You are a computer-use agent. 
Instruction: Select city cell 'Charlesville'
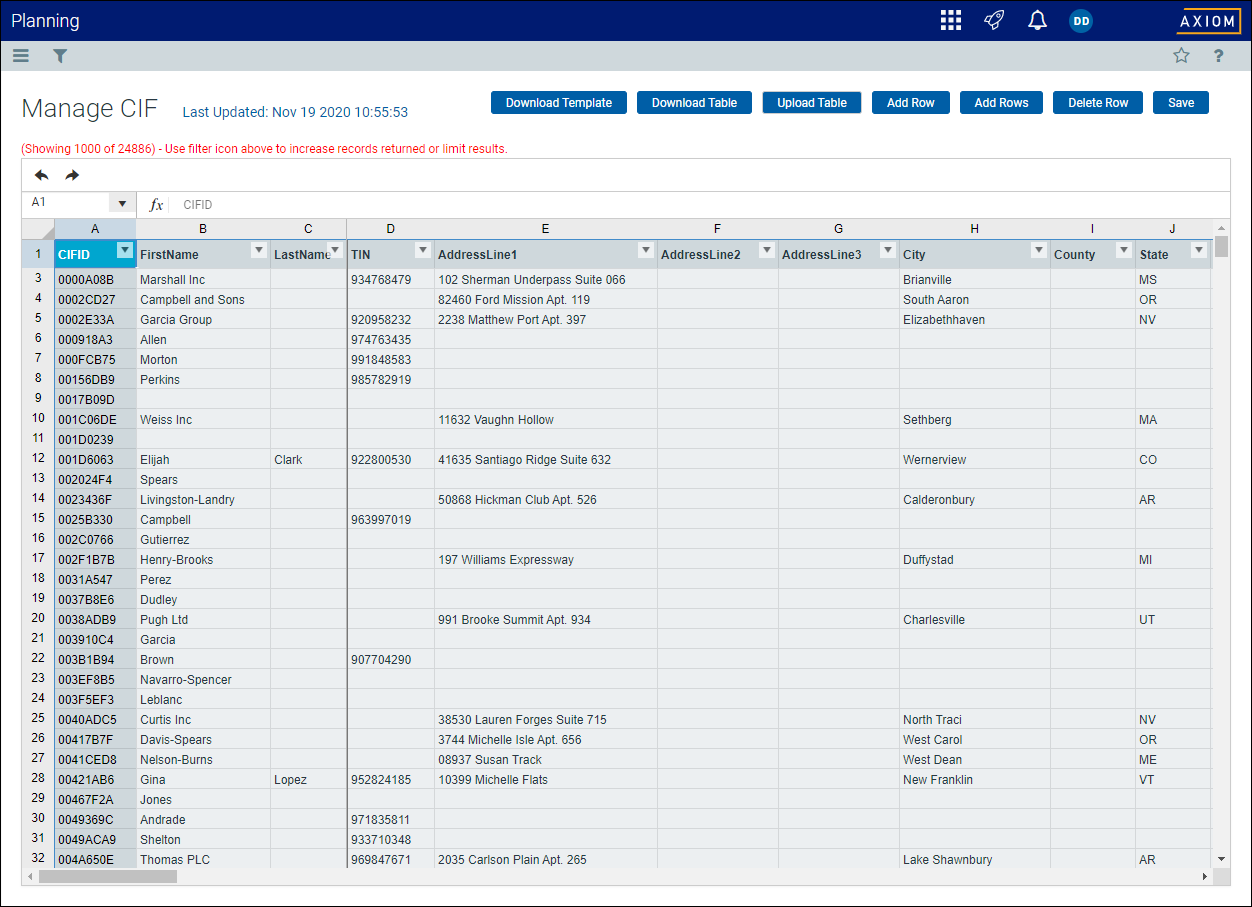975,619
